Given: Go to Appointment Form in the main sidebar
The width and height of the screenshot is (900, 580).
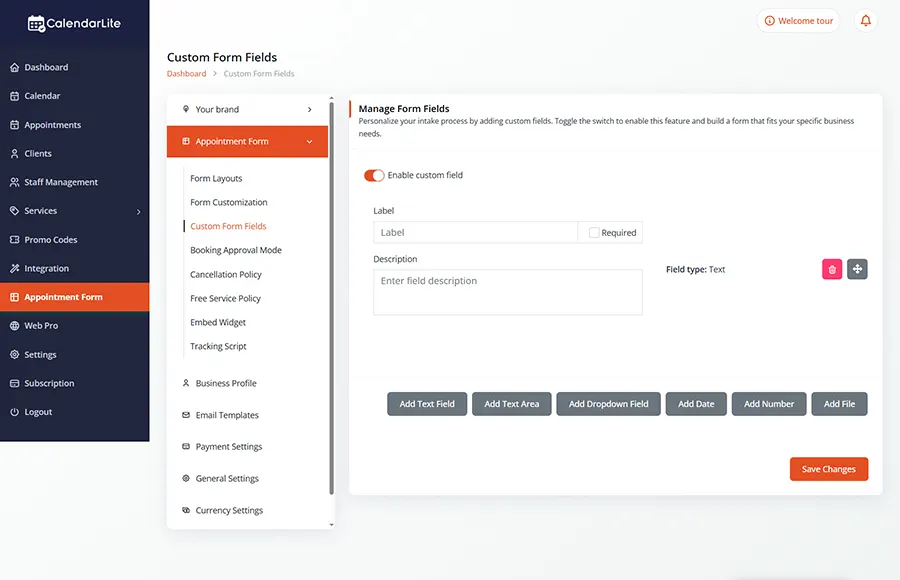Looking at the screenshot, I should (75, 297).
